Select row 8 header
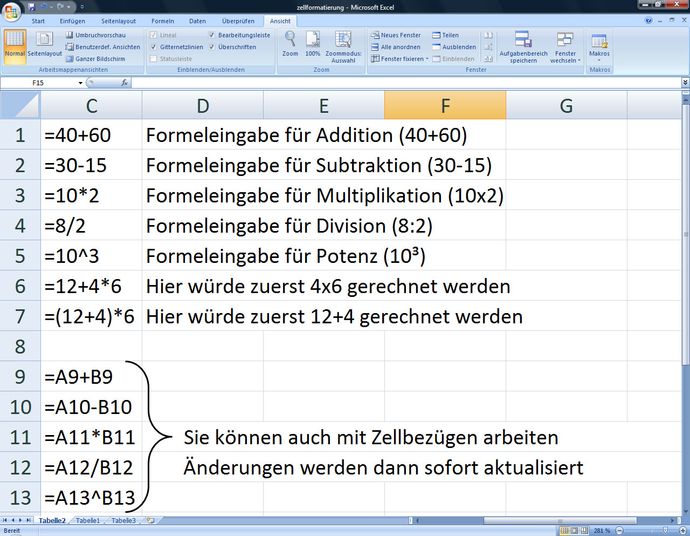The height and width of the screenshot is (536, 690). [20, 346]
